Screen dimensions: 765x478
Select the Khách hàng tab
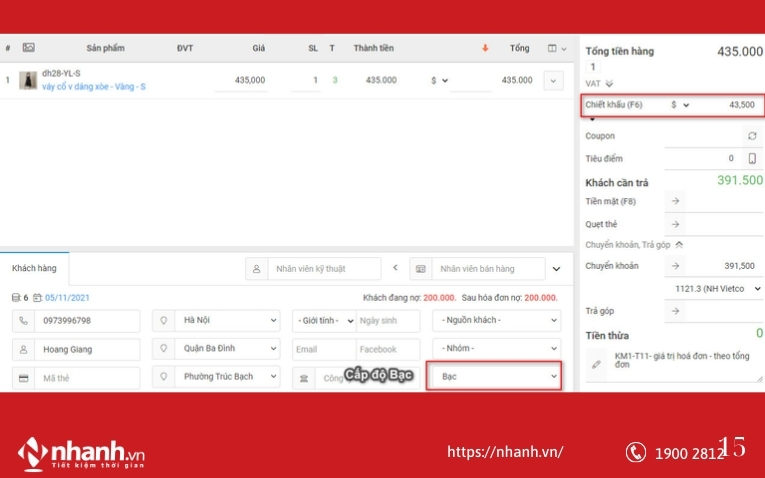(34, 268)
